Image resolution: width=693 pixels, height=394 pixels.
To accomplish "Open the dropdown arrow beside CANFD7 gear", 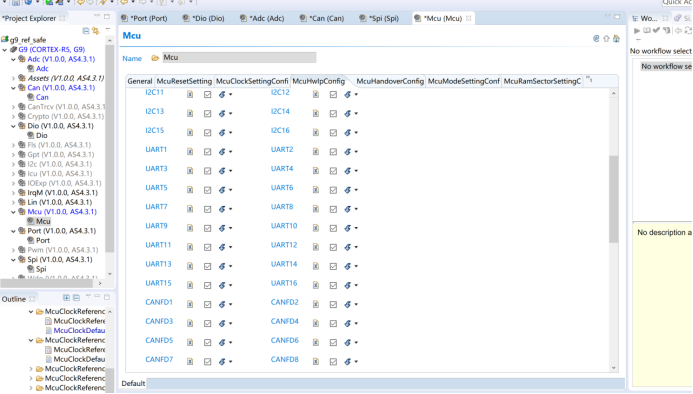I will 231,362.
